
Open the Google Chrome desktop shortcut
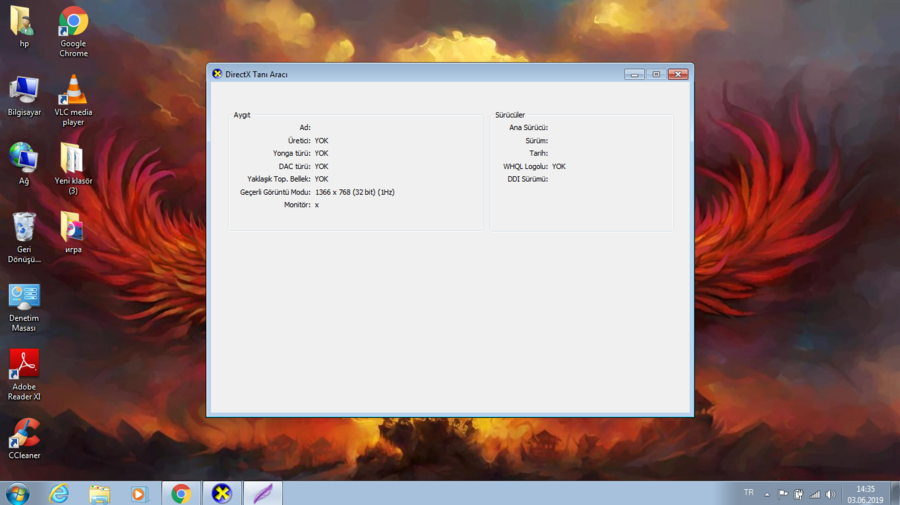point(73,32)
